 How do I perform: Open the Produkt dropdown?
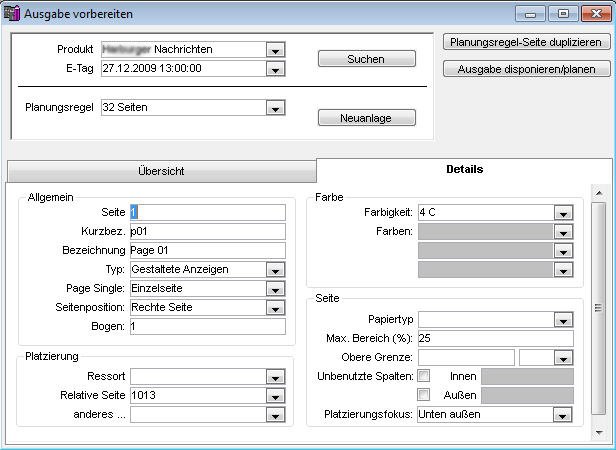pos(275,50)
